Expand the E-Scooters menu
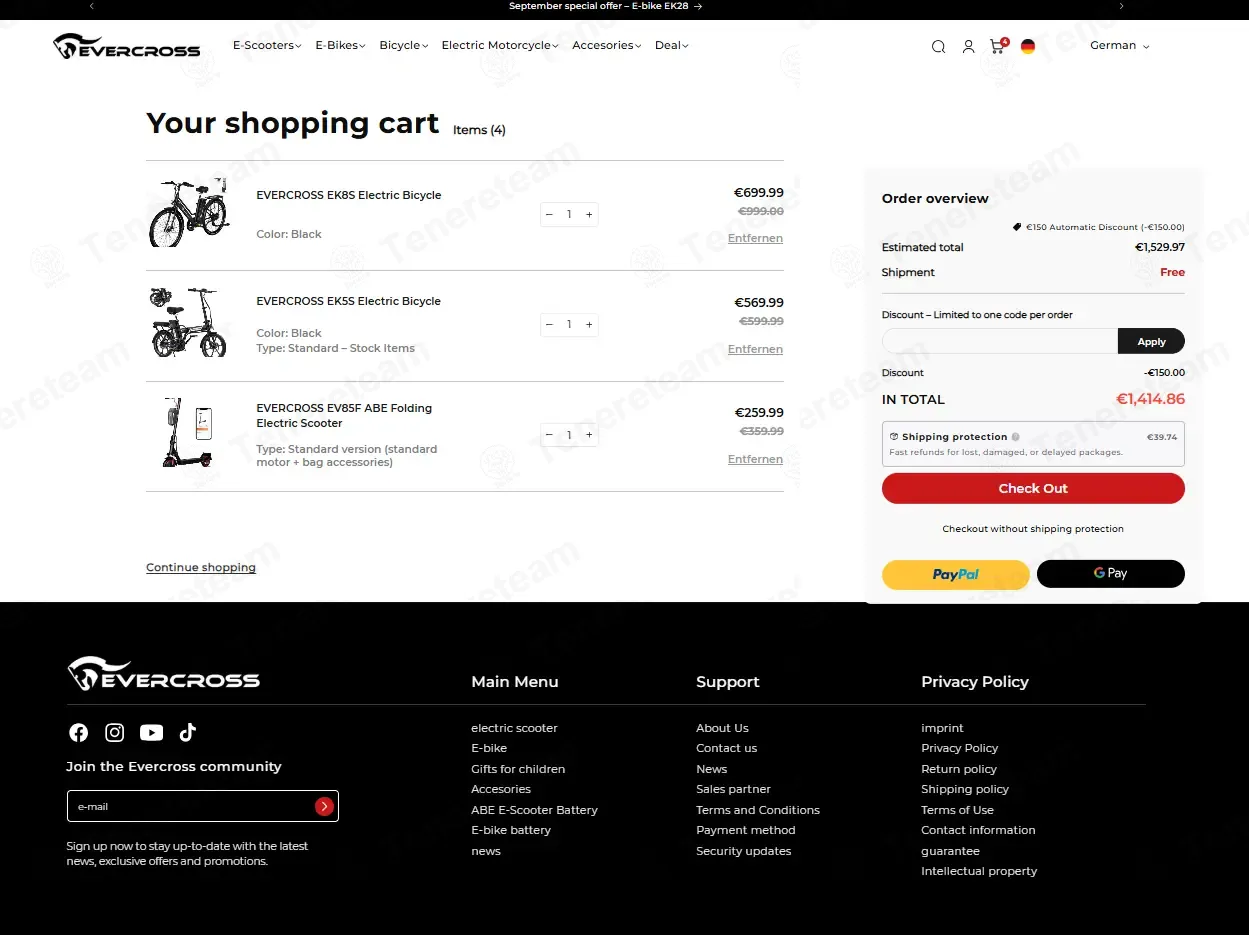Image resolution: width=1249 pixels, height=935 pixels. (x=267, y=45)
